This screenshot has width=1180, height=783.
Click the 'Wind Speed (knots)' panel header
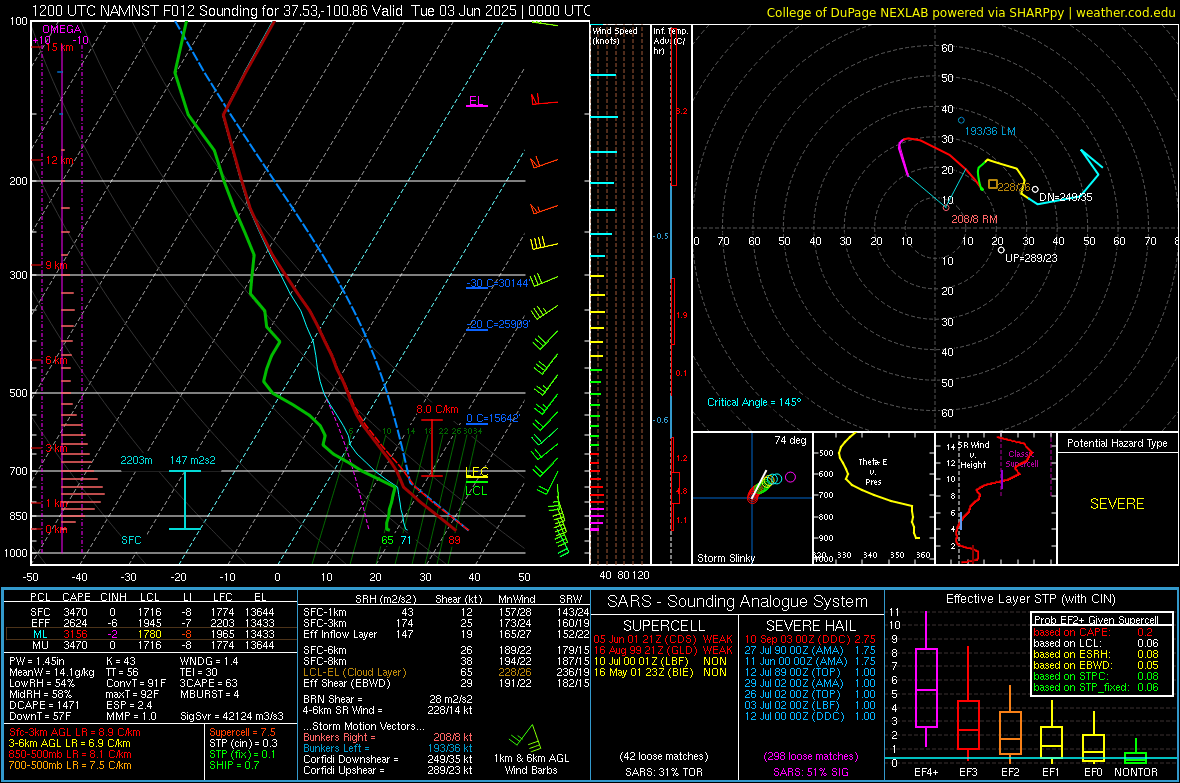coord(614,35)
